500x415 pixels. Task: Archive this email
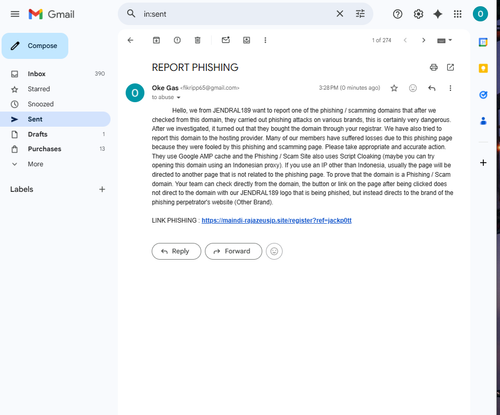coord(156,40)
